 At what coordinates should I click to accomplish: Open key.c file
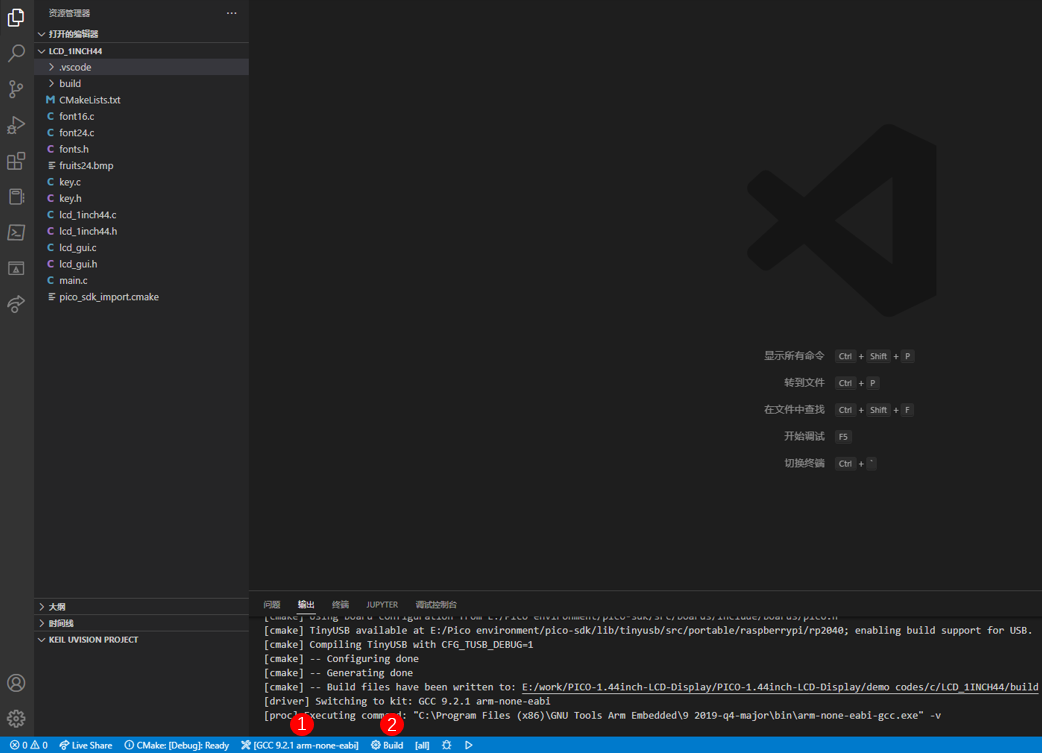[x=142, y=182]
